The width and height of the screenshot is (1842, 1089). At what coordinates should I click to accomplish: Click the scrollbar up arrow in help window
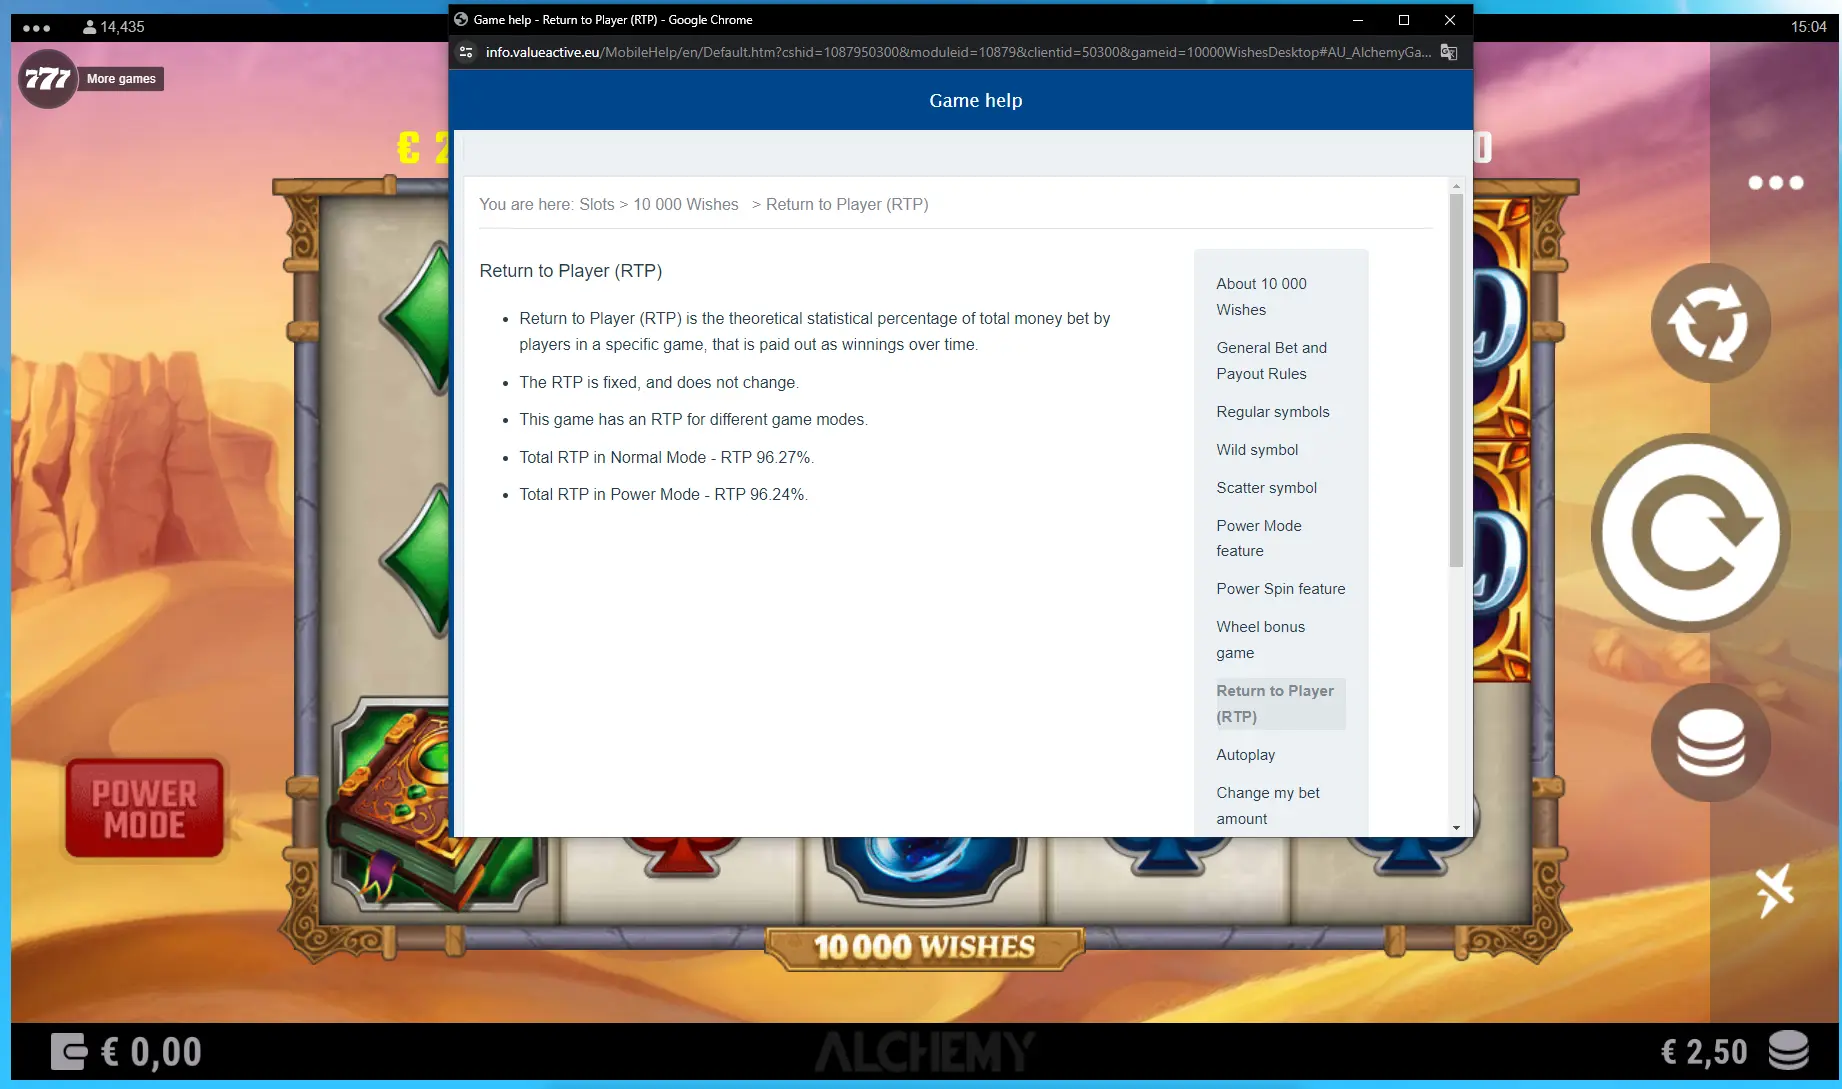coord(1456,186)
